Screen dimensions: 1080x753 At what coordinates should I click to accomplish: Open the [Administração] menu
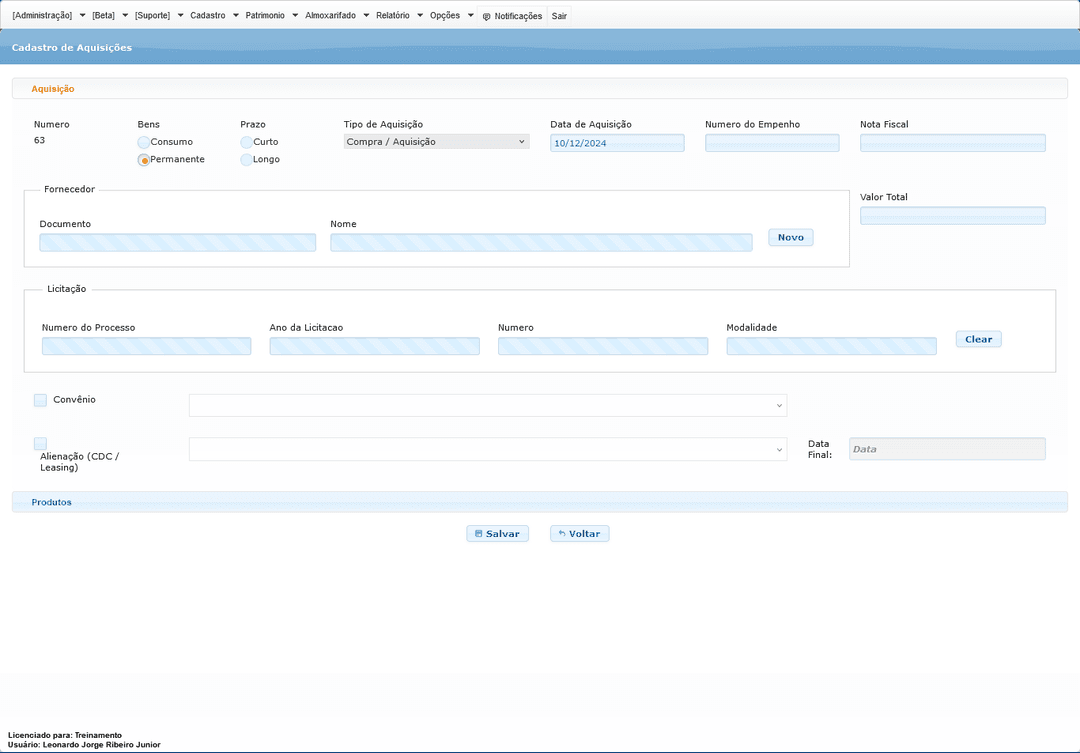(42, 15)
